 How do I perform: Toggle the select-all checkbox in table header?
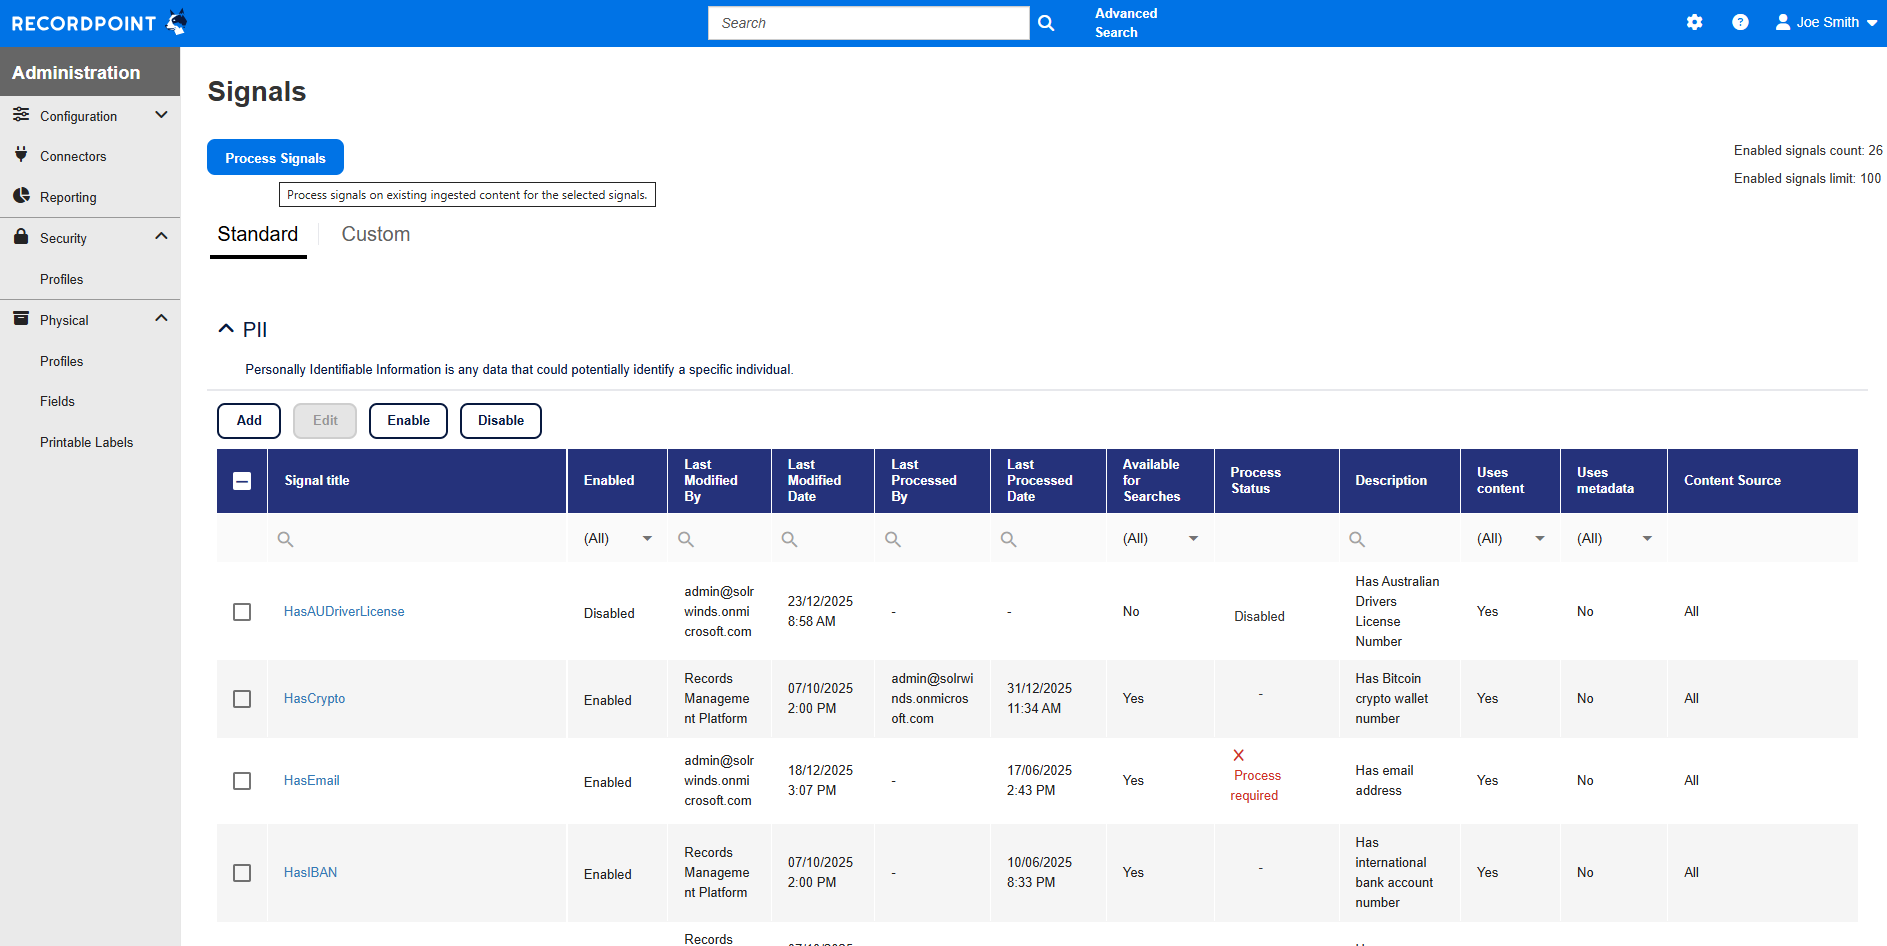click(x=242, y=481)
